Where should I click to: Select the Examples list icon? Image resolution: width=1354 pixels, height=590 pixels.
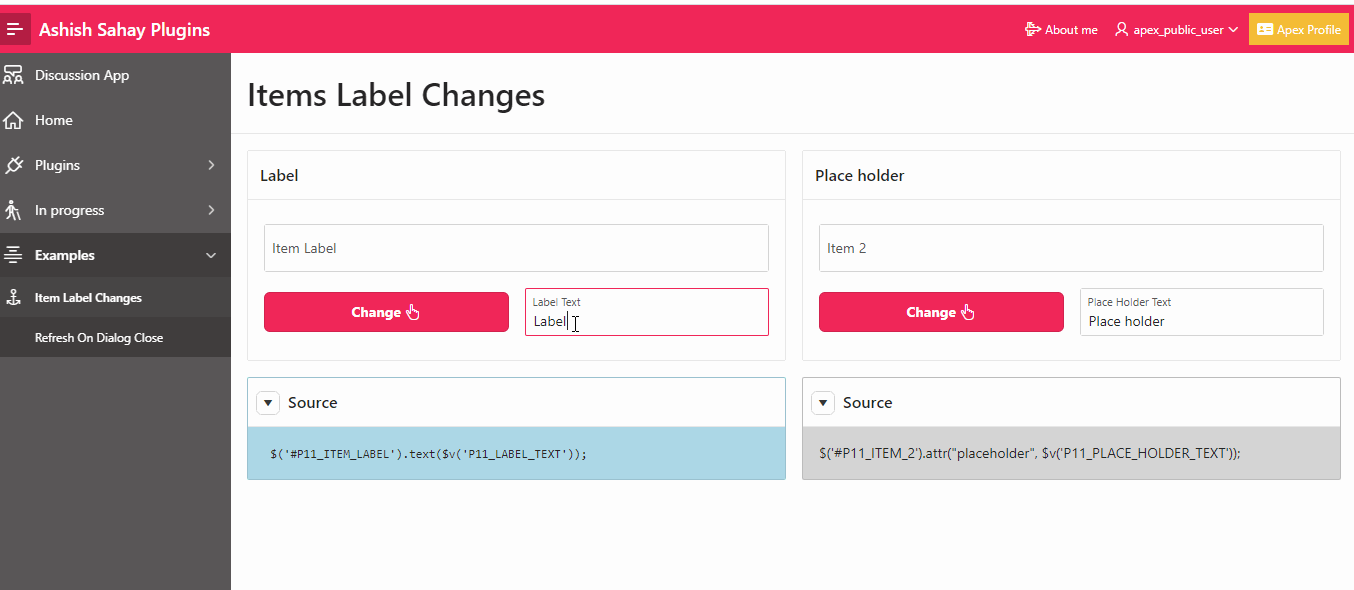point(14,255)
